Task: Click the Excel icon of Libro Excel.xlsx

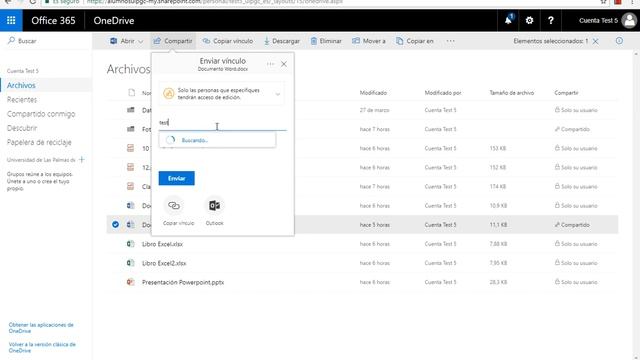Action: point(131,244)
